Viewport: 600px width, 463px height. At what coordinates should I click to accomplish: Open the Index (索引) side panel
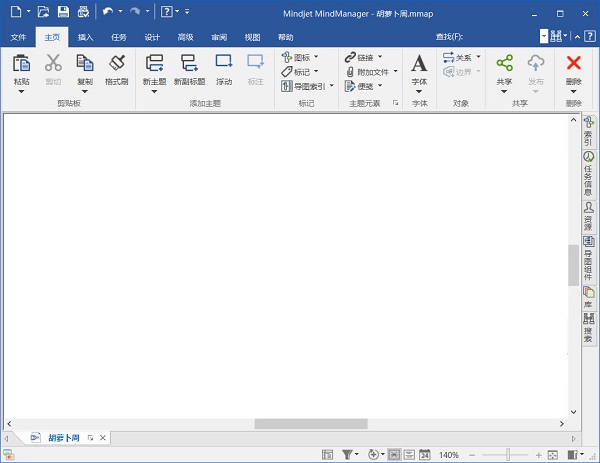pos(588,131)
